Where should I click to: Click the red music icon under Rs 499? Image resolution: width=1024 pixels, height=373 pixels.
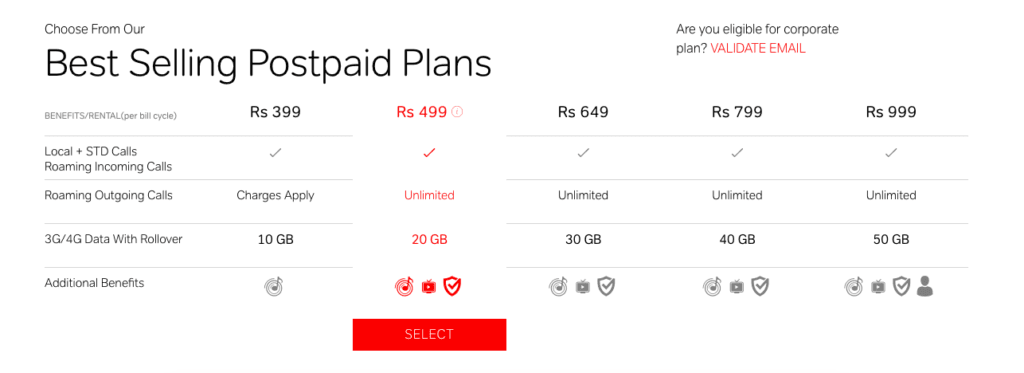pyautogui.click(x=404, y=286)
